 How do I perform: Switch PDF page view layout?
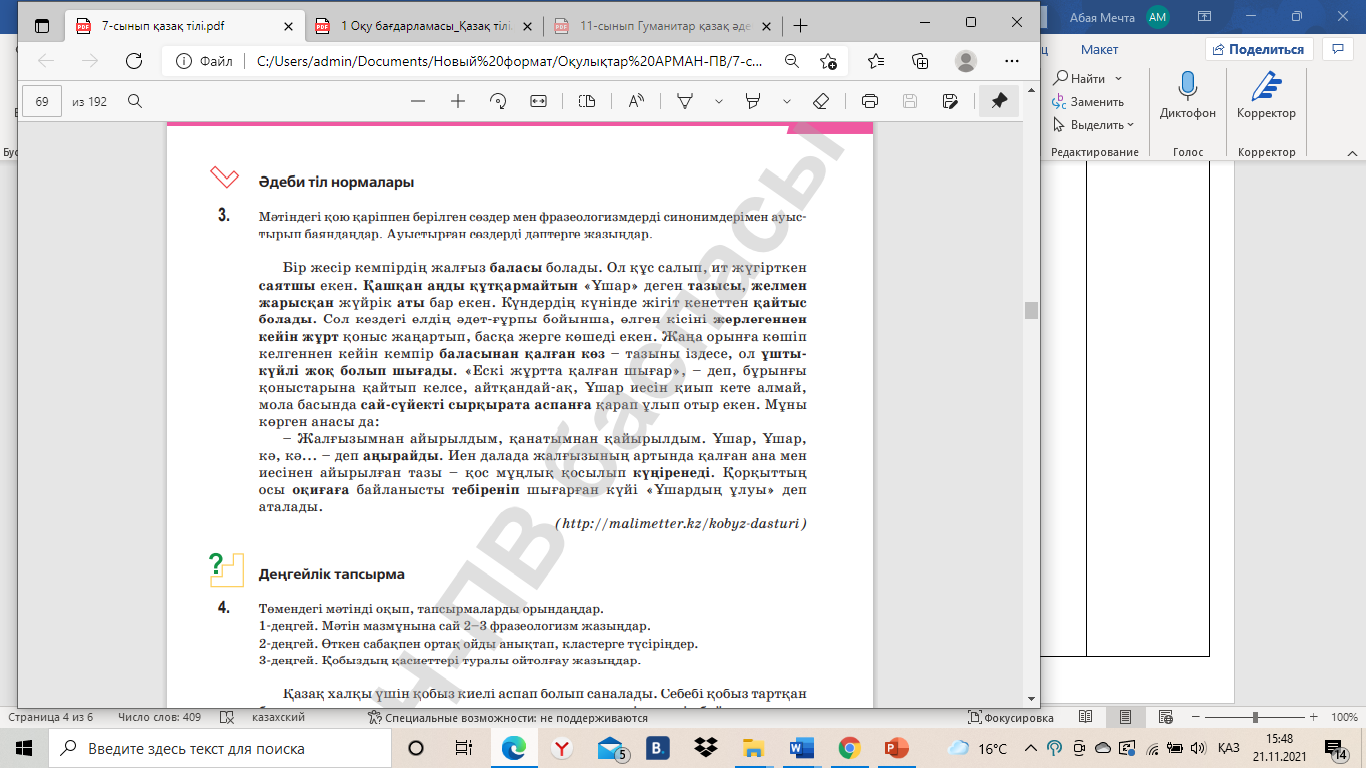[x=587, y=101]
